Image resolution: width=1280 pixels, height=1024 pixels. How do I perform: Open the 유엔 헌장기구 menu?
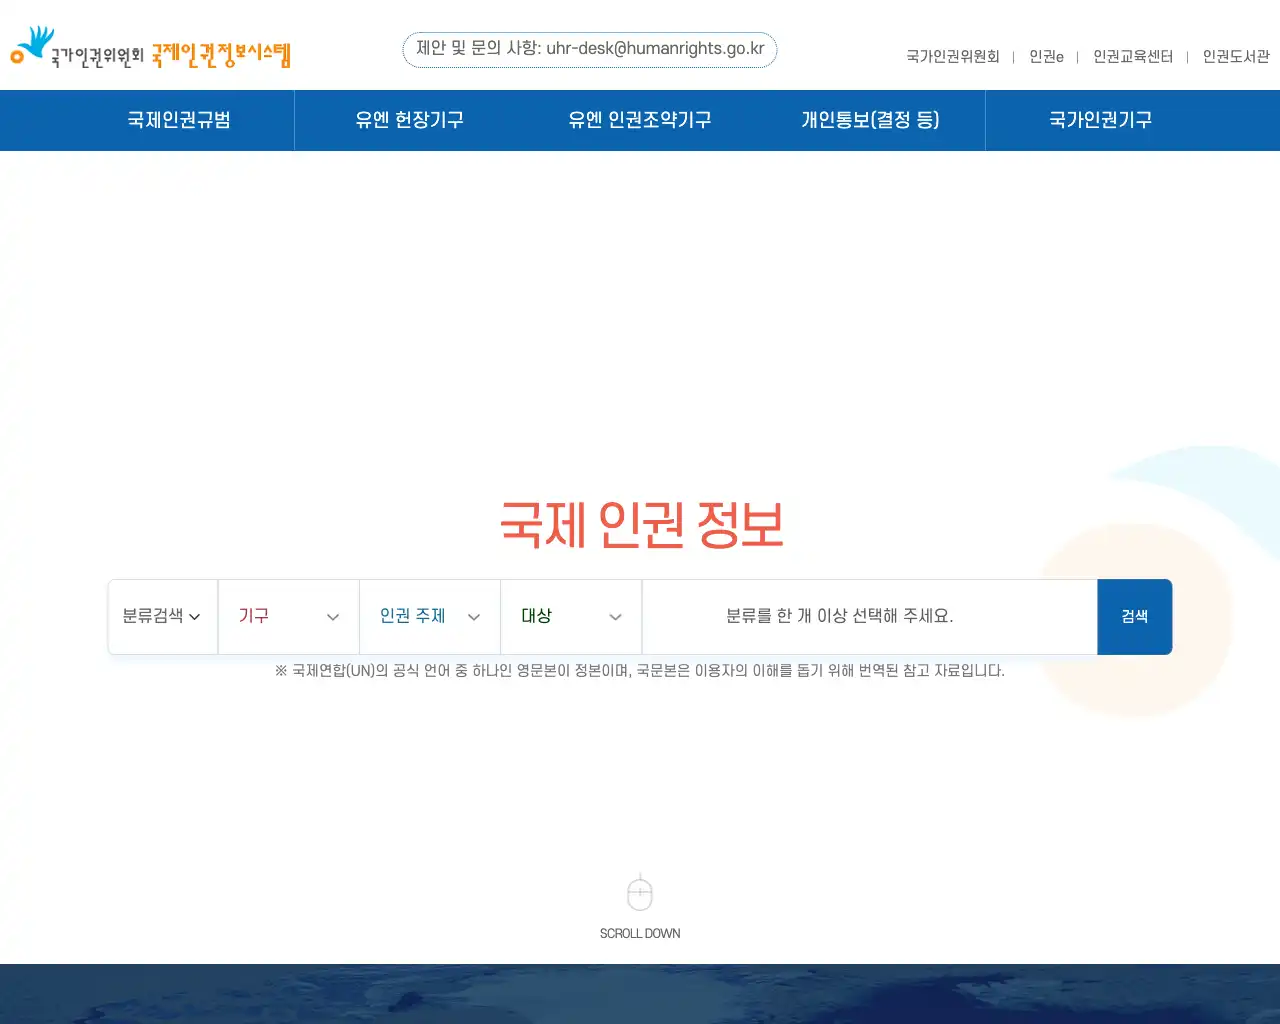(x=410, y=120)
